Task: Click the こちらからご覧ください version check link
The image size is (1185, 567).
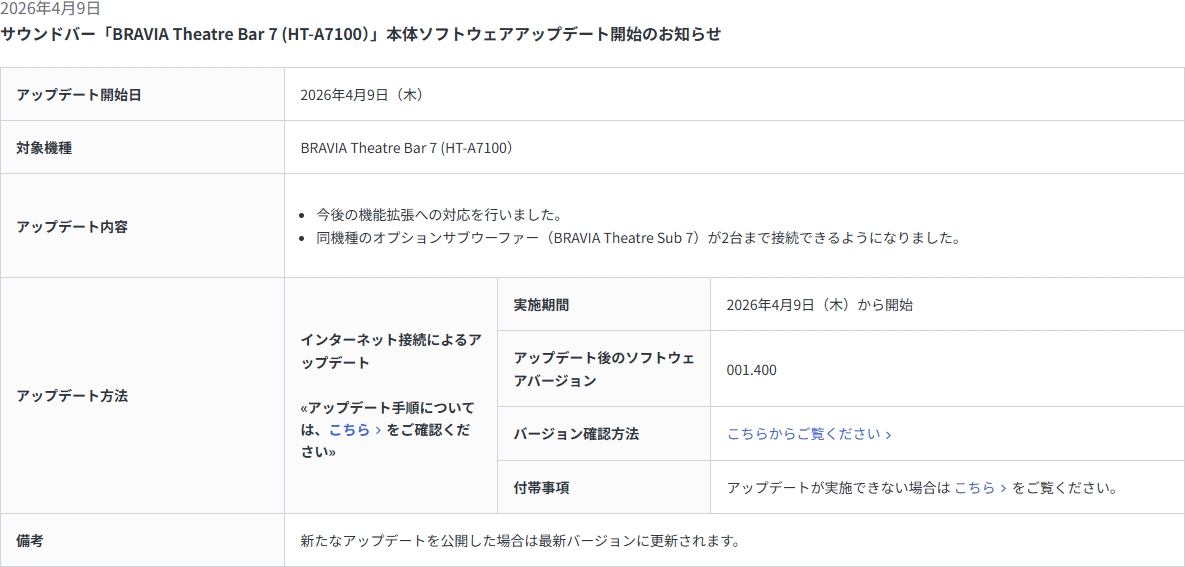Action: pyautogui.click(x=808, y=434)
